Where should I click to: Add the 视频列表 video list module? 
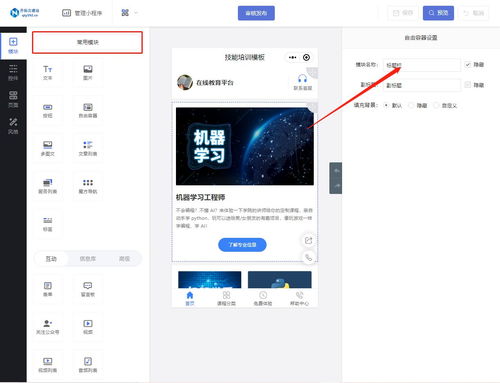[x=48, y=365]
